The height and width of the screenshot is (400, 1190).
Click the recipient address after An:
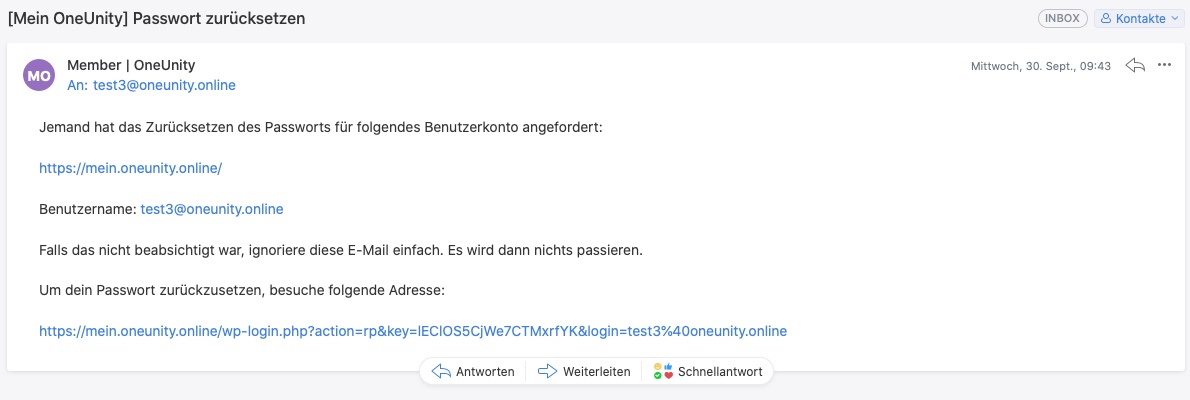(164, 85)
